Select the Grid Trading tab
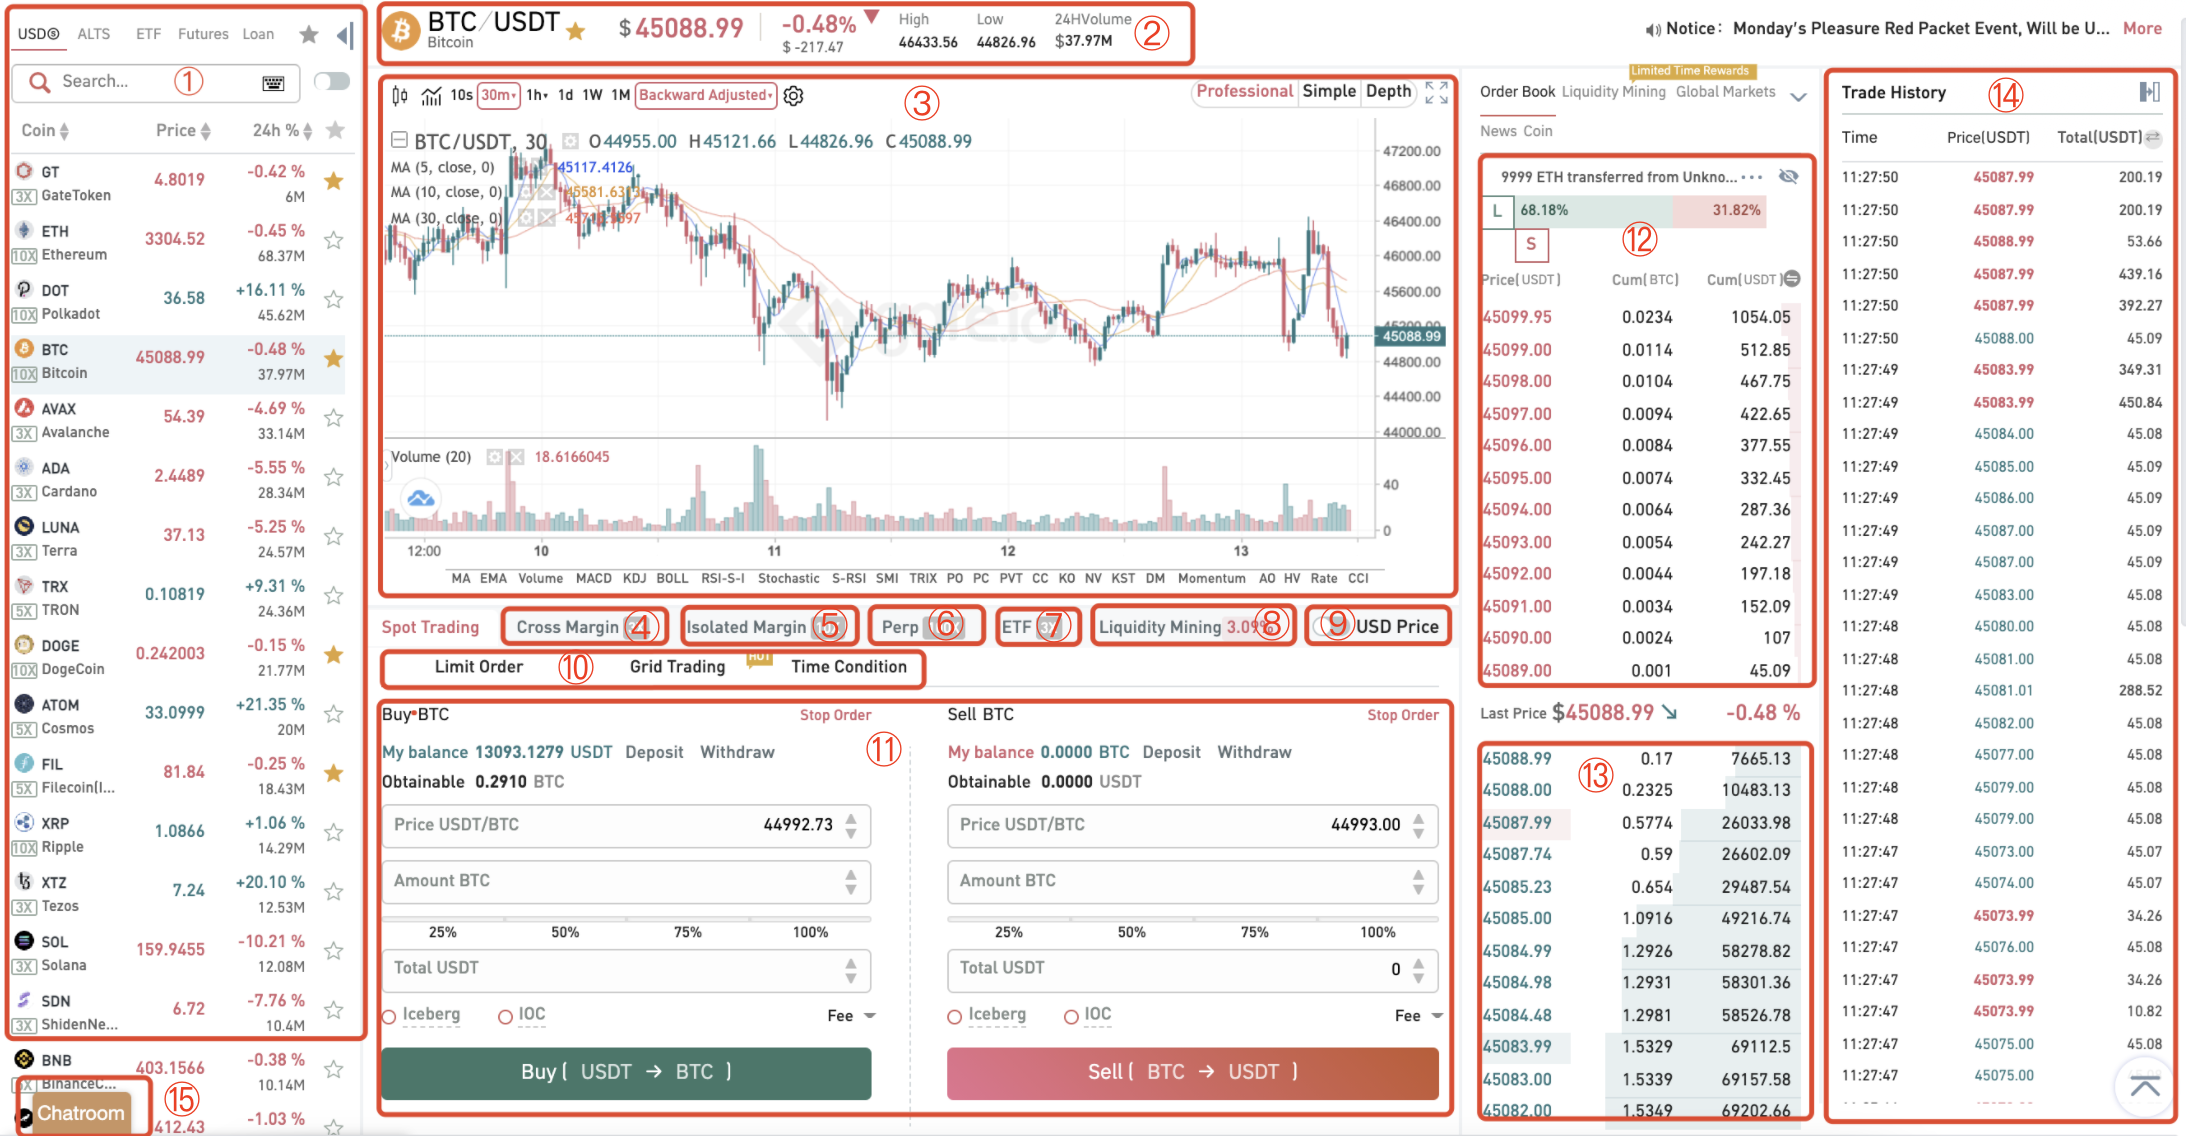This screenshot has width=2186, height=1136. tap(677, 667)
